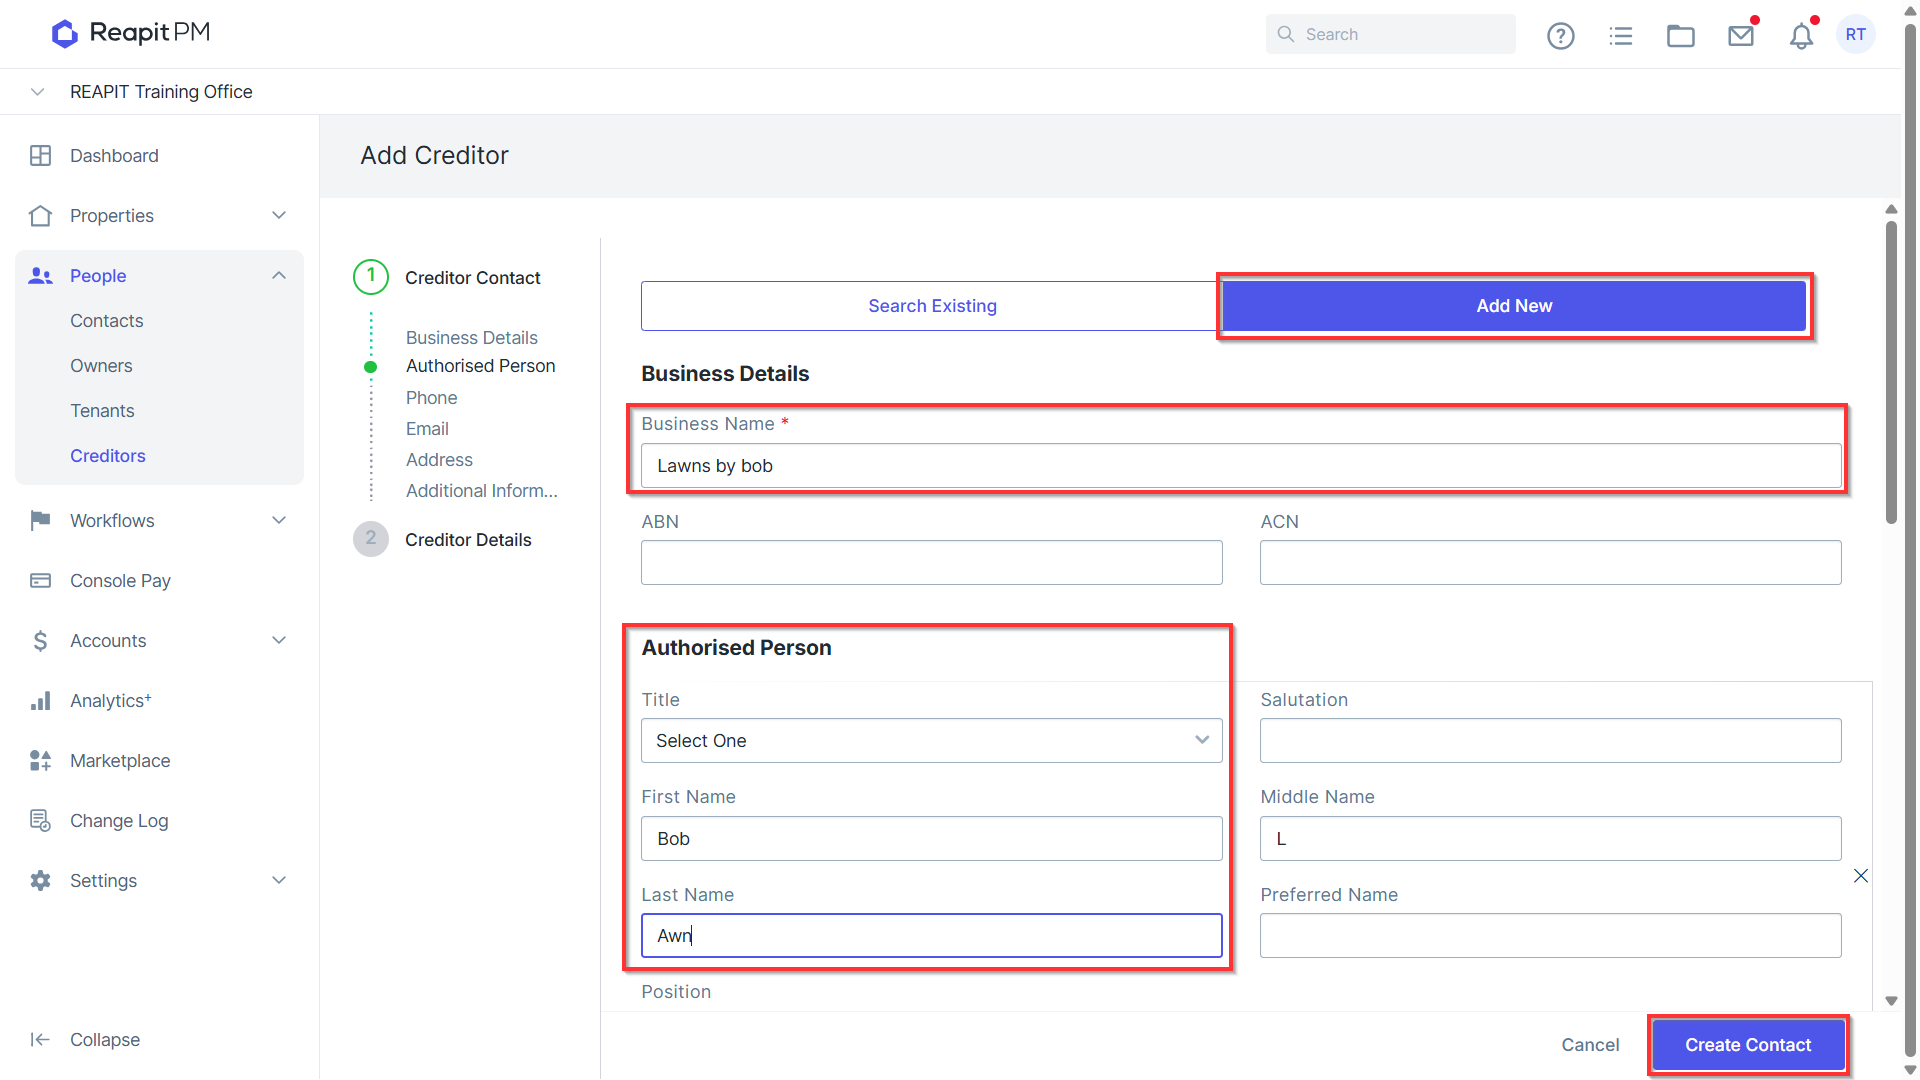Open the Title Select One dropdown
This screenshot has height=1080, width=1920.
pos(931,741)
